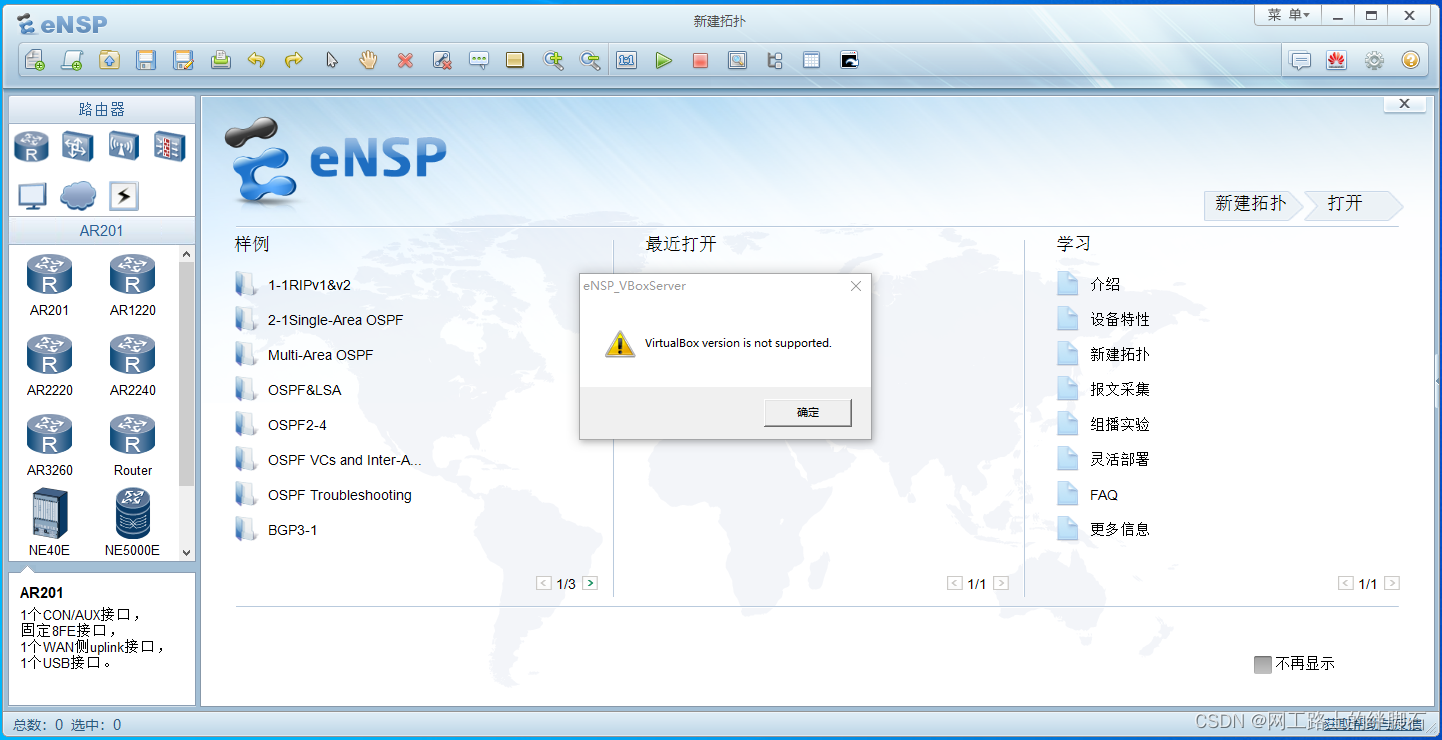Select the WLAN device category icon
The width and height of the screenshot is (1442, 740).
(124, 147)
